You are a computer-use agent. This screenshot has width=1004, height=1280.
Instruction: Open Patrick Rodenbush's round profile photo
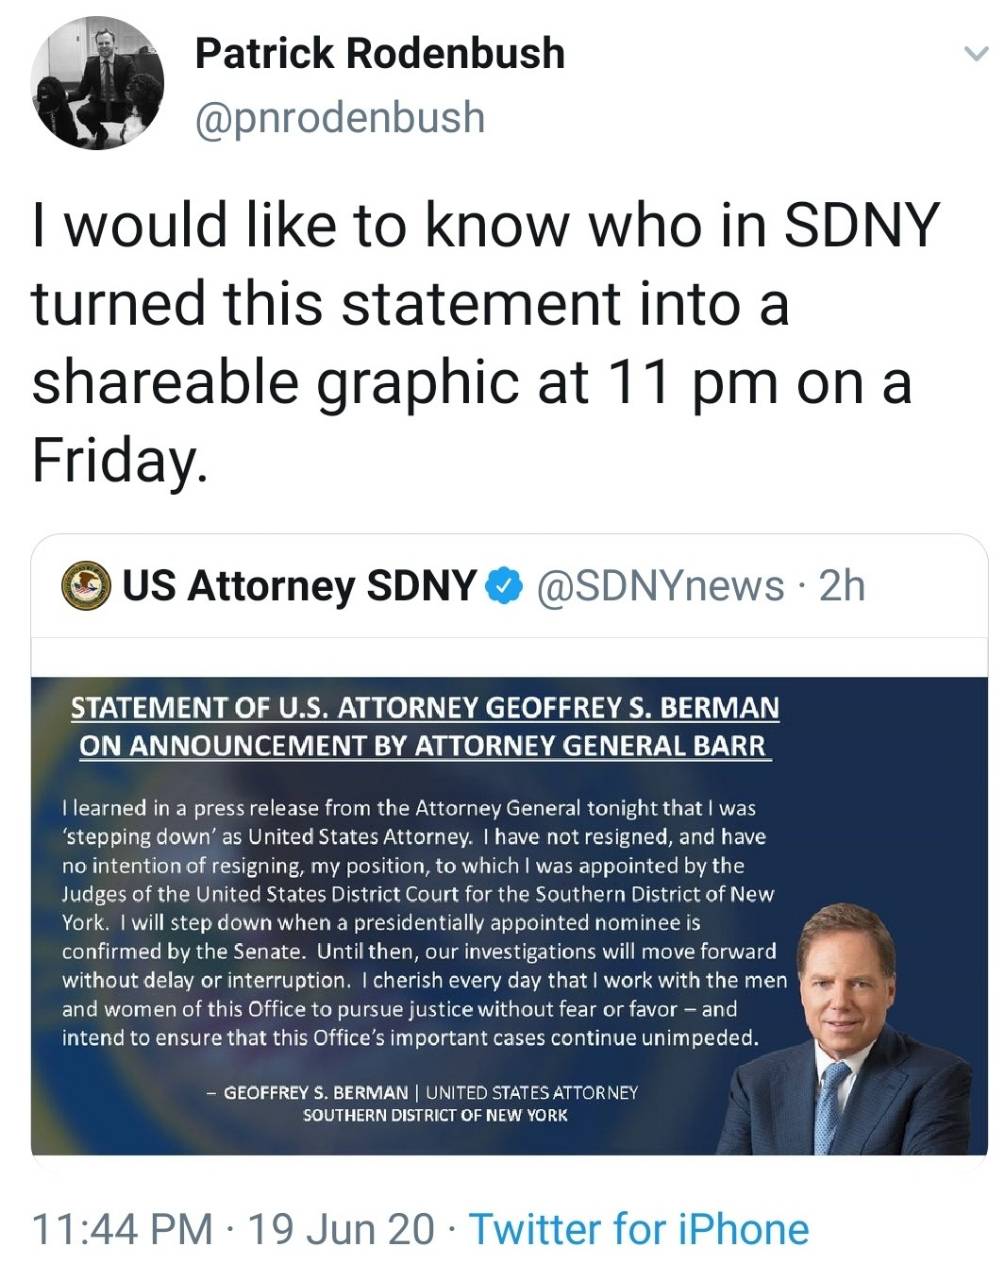tap(97, 83)
